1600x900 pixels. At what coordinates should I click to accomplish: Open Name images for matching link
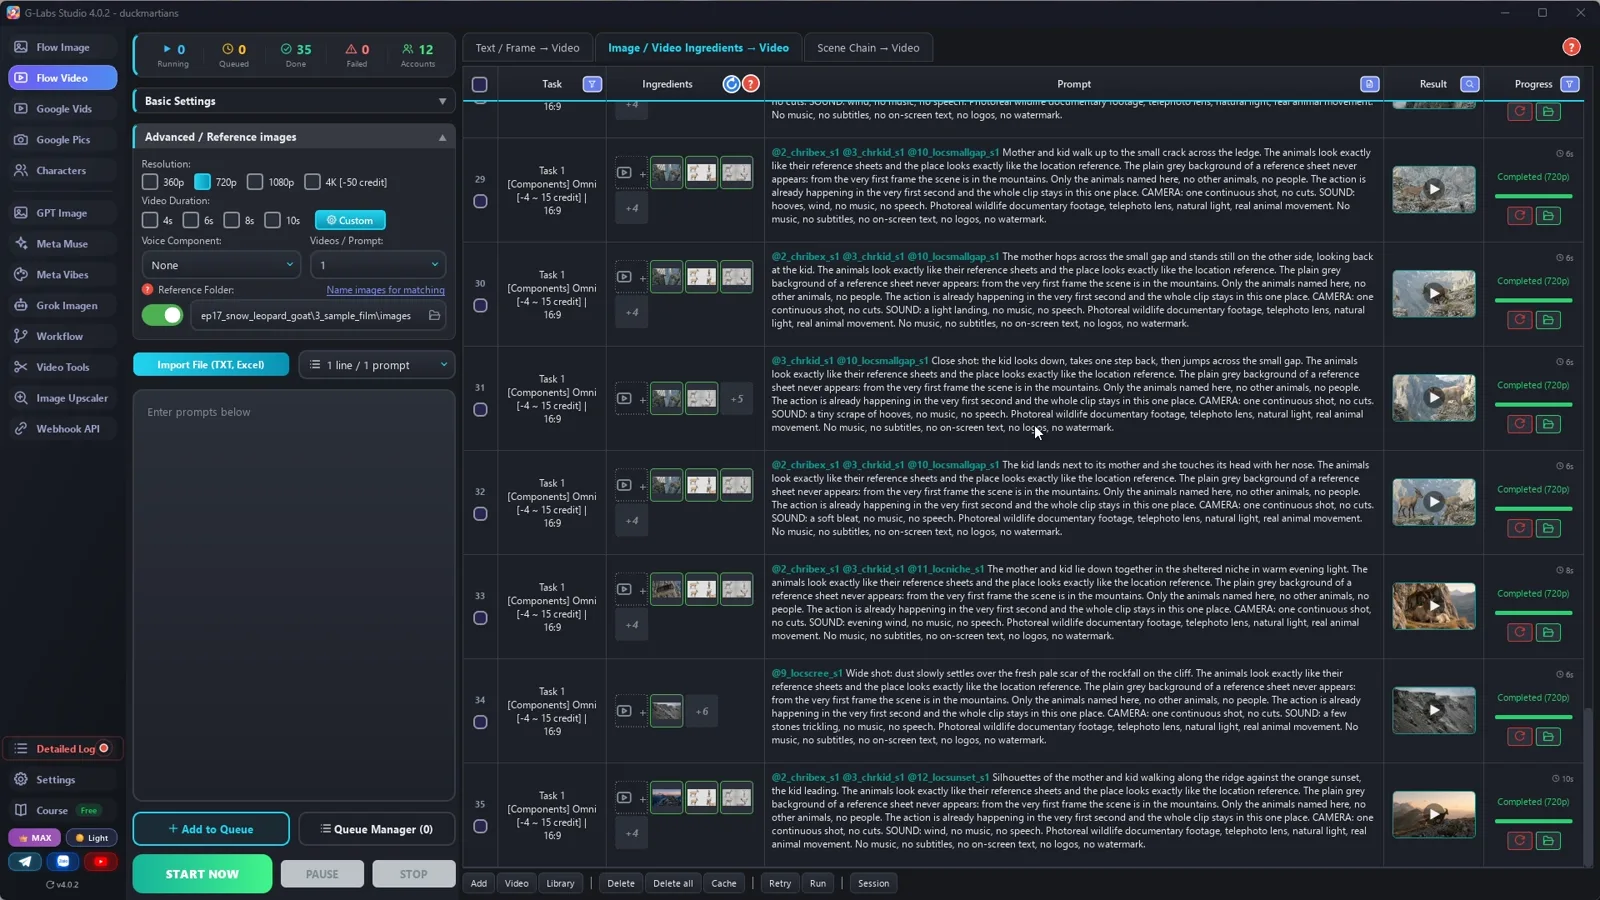(x=385, y=290)
